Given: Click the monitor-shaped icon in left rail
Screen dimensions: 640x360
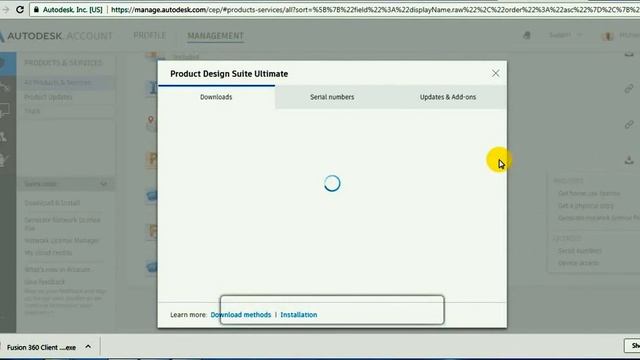Looking at the screenshot, I should click(x=4, y=111).
